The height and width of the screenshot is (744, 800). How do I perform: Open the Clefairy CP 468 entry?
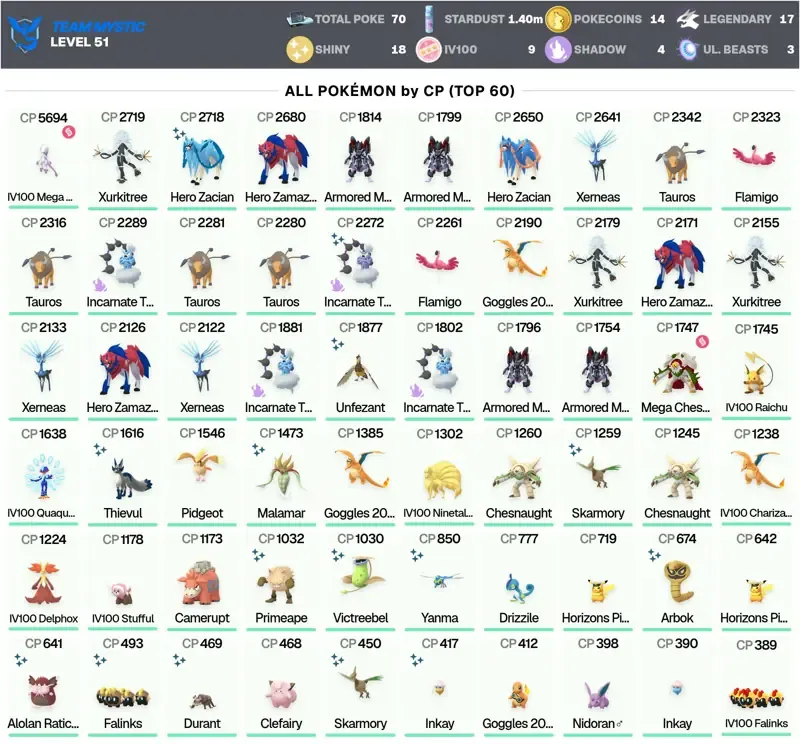(281, 685)
